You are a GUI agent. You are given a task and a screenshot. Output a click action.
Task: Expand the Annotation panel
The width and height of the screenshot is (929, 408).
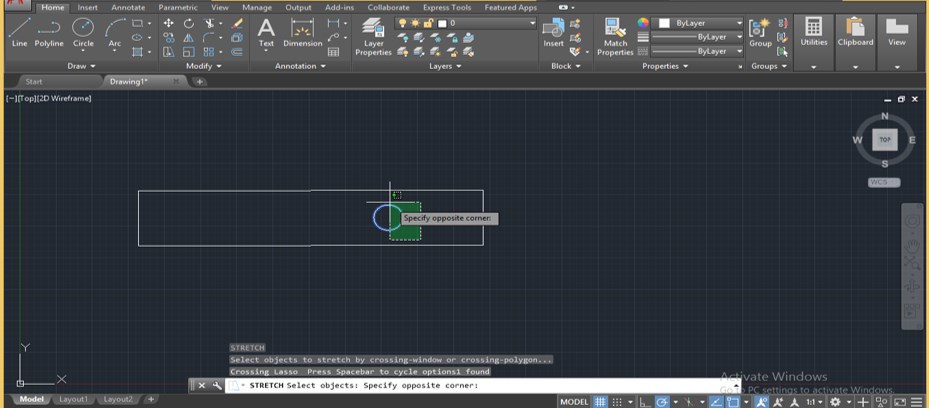coord(300,66)
